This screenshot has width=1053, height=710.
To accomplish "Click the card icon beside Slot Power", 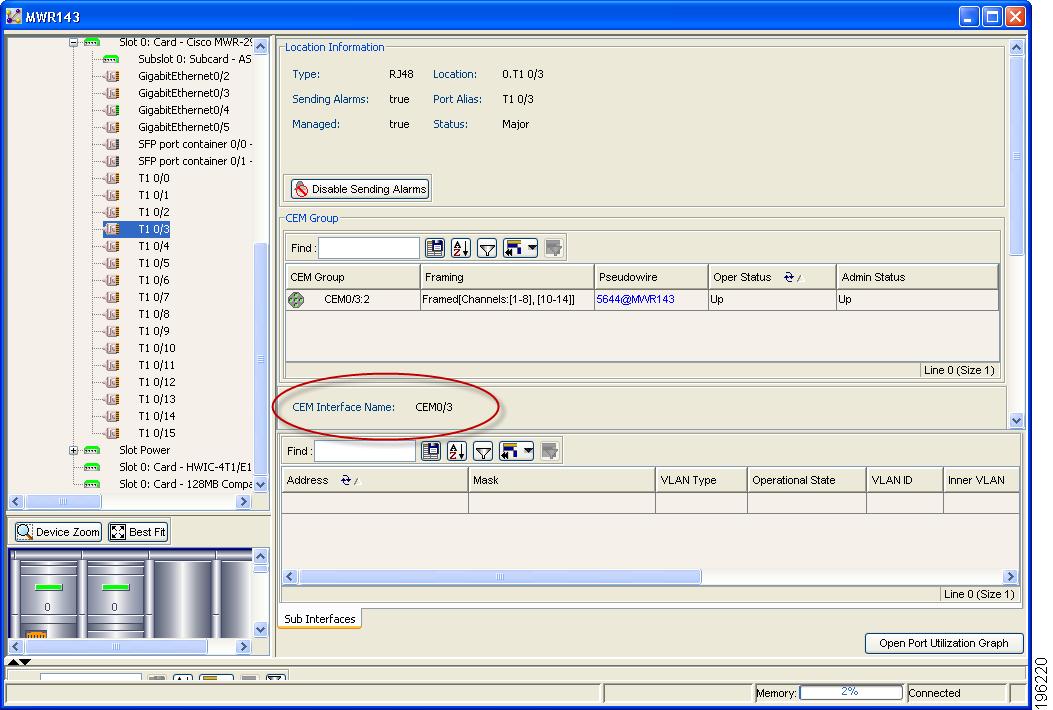I will click(x=92, y=450).
